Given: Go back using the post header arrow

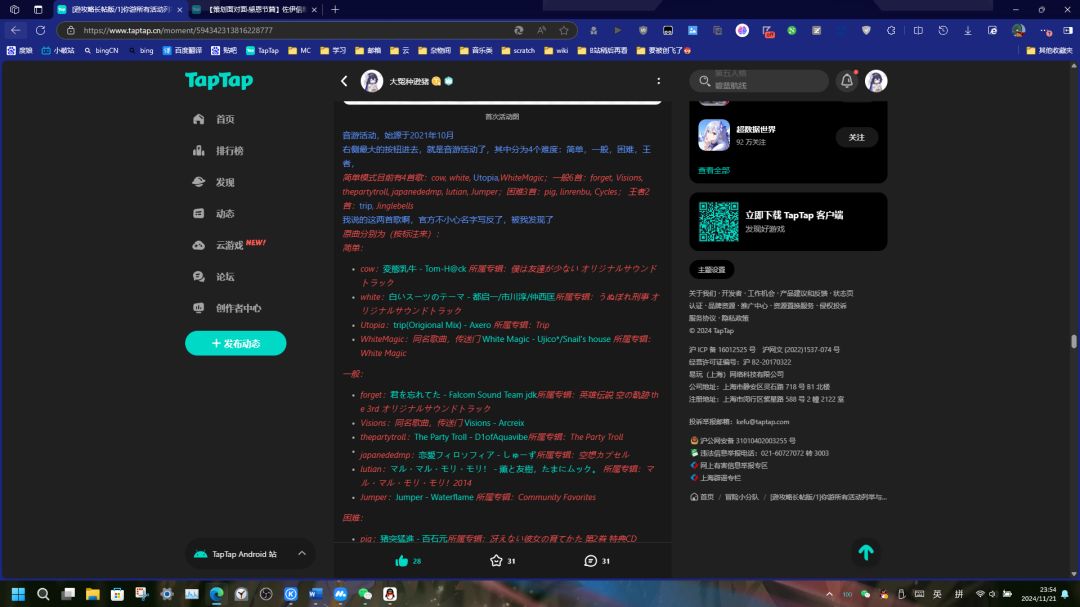Looking at the screenshot, I should 344,81.
